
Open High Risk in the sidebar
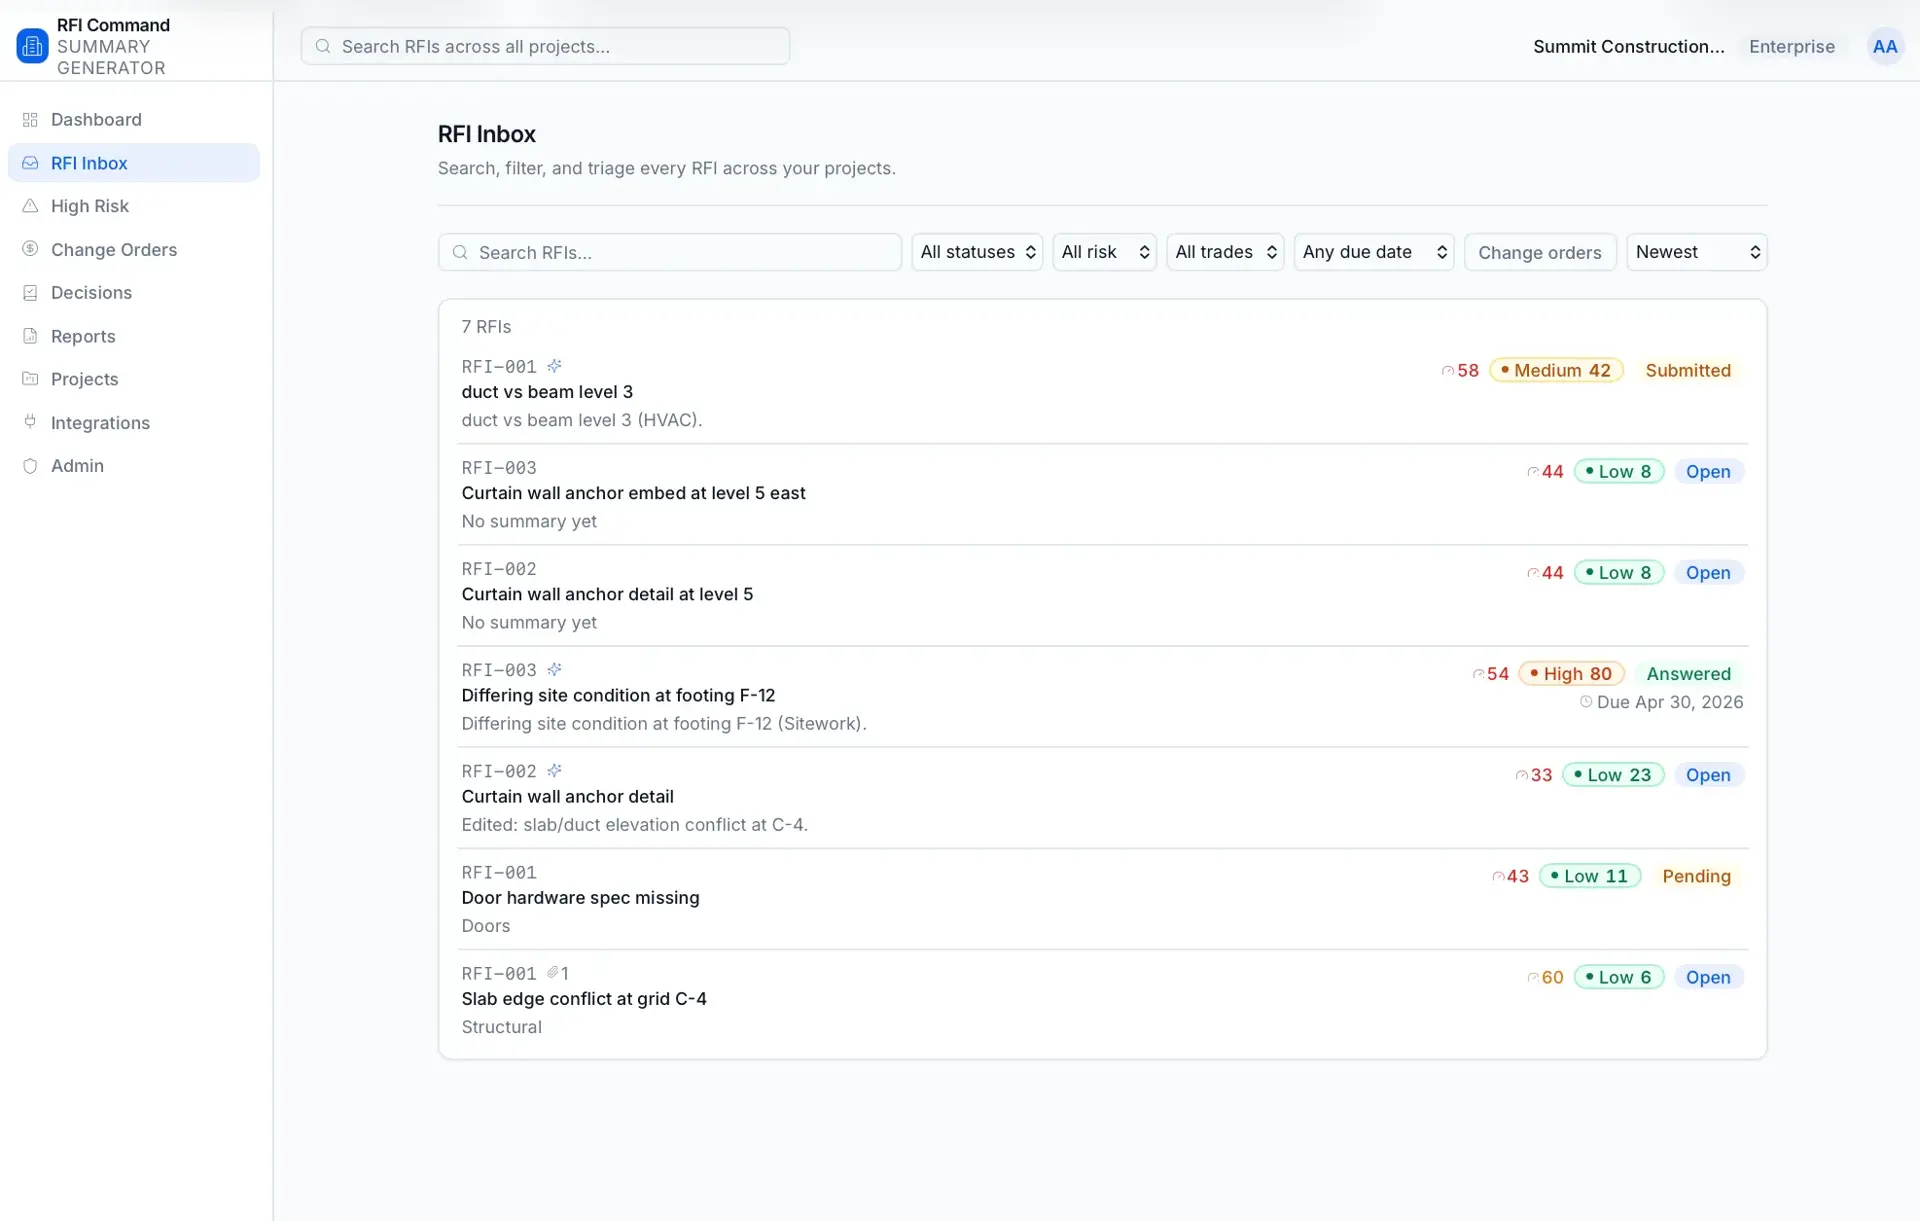(x=133, y=206)
